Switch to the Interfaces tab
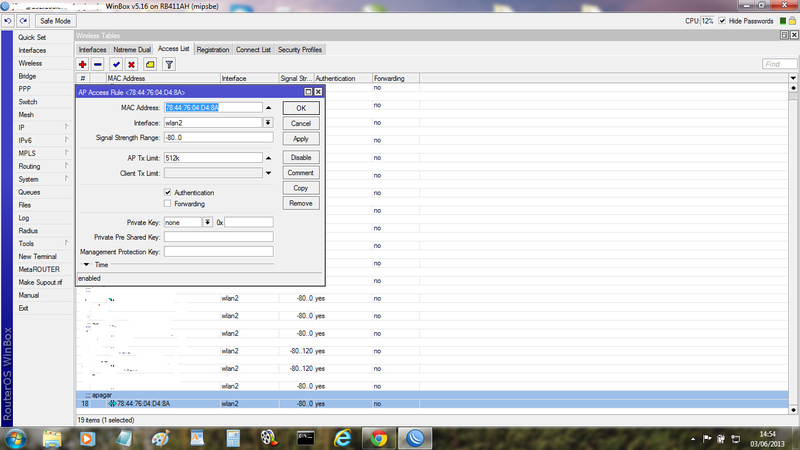The height and width of the screenshot is (450, 800). point(92,49)
